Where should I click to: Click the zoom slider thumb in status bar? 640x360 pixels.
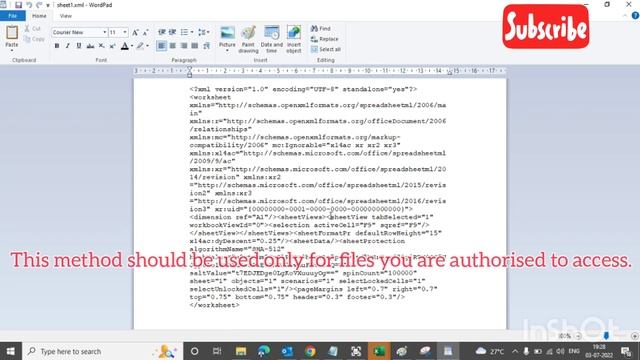(606, 336)
